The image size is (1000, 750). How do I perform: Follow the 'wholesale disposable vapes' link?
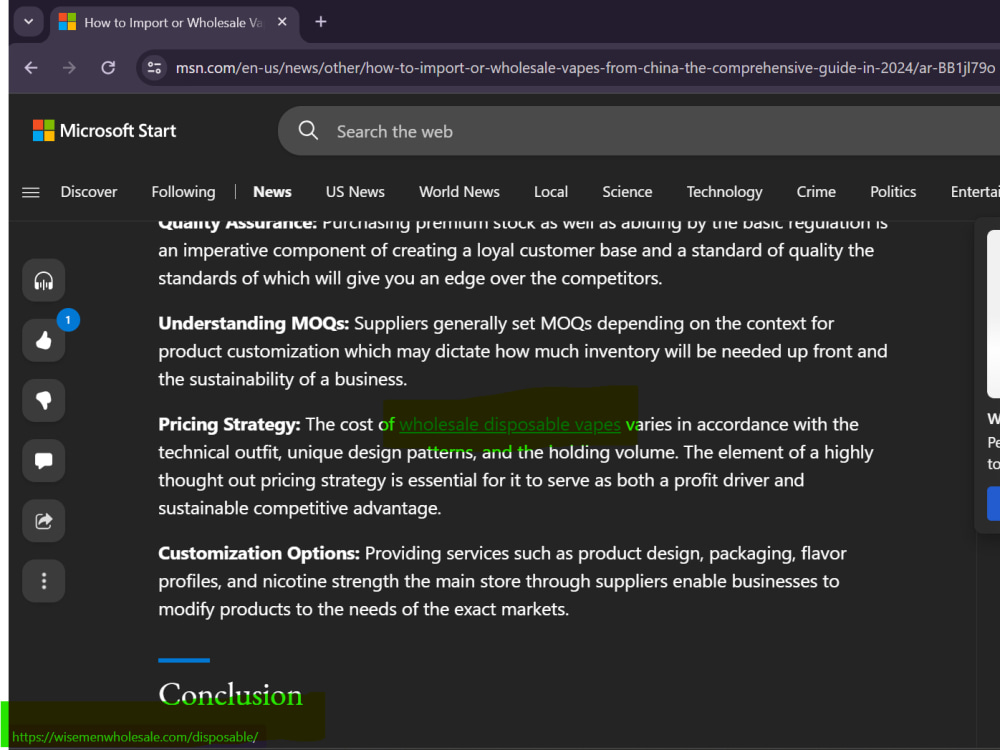(x=510, y=424)
